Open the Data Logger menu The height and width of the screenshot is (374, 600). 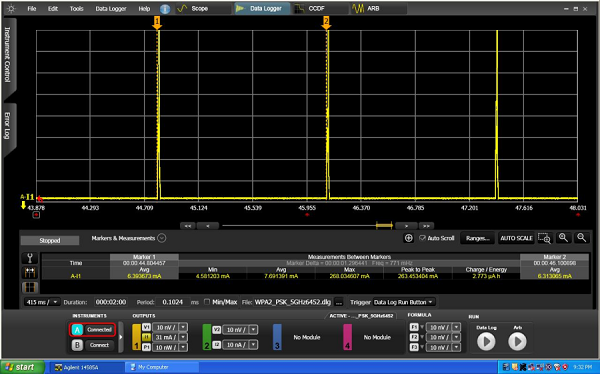[111, 8]
